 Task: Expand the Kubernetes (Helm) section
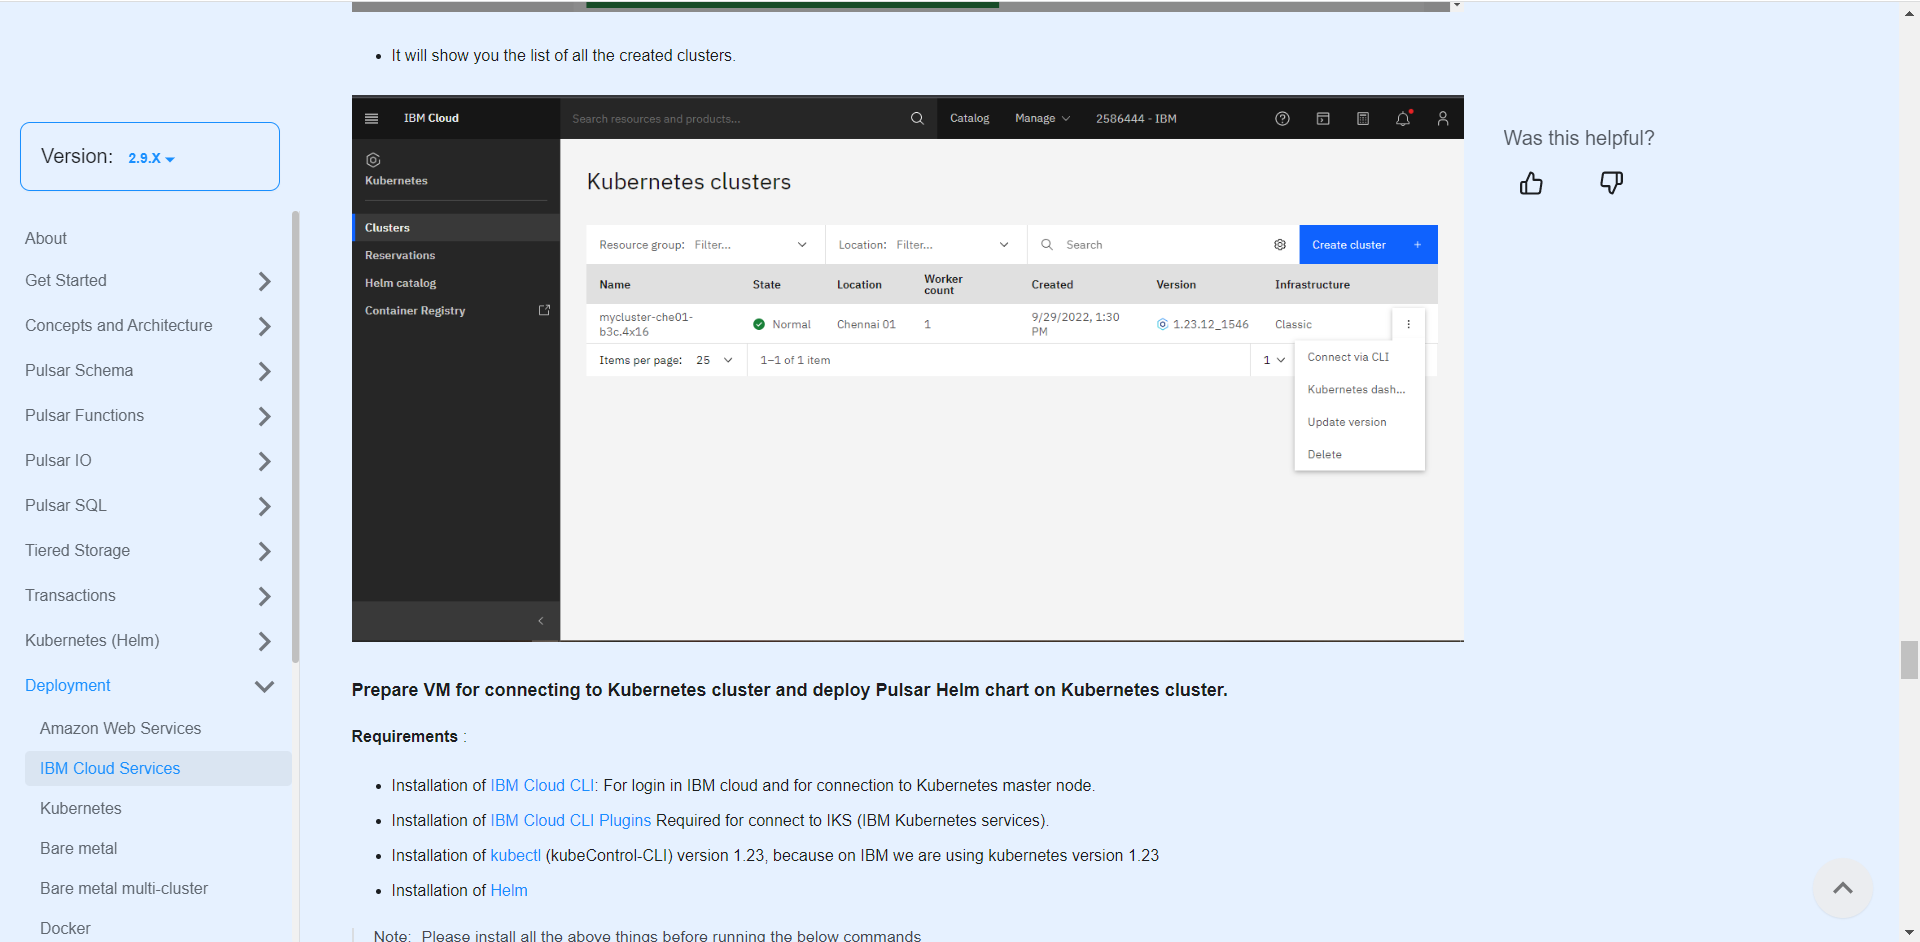click(x=264, y=641)
